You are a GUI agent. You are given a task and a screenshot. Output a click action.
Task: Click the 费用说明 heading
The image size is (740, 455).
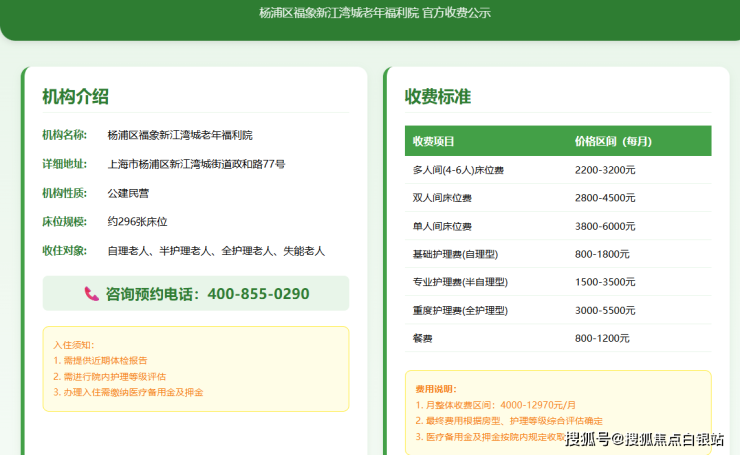tap(436, 389)
